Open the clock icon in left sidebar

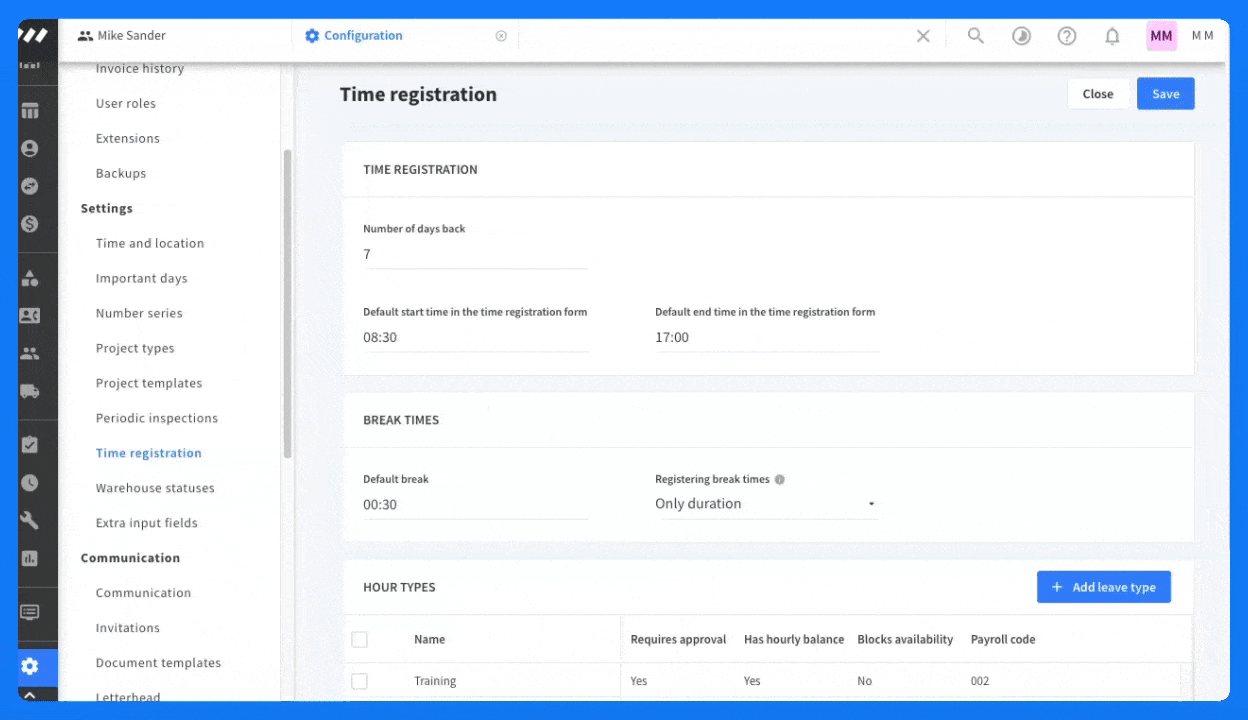[30, 483]
